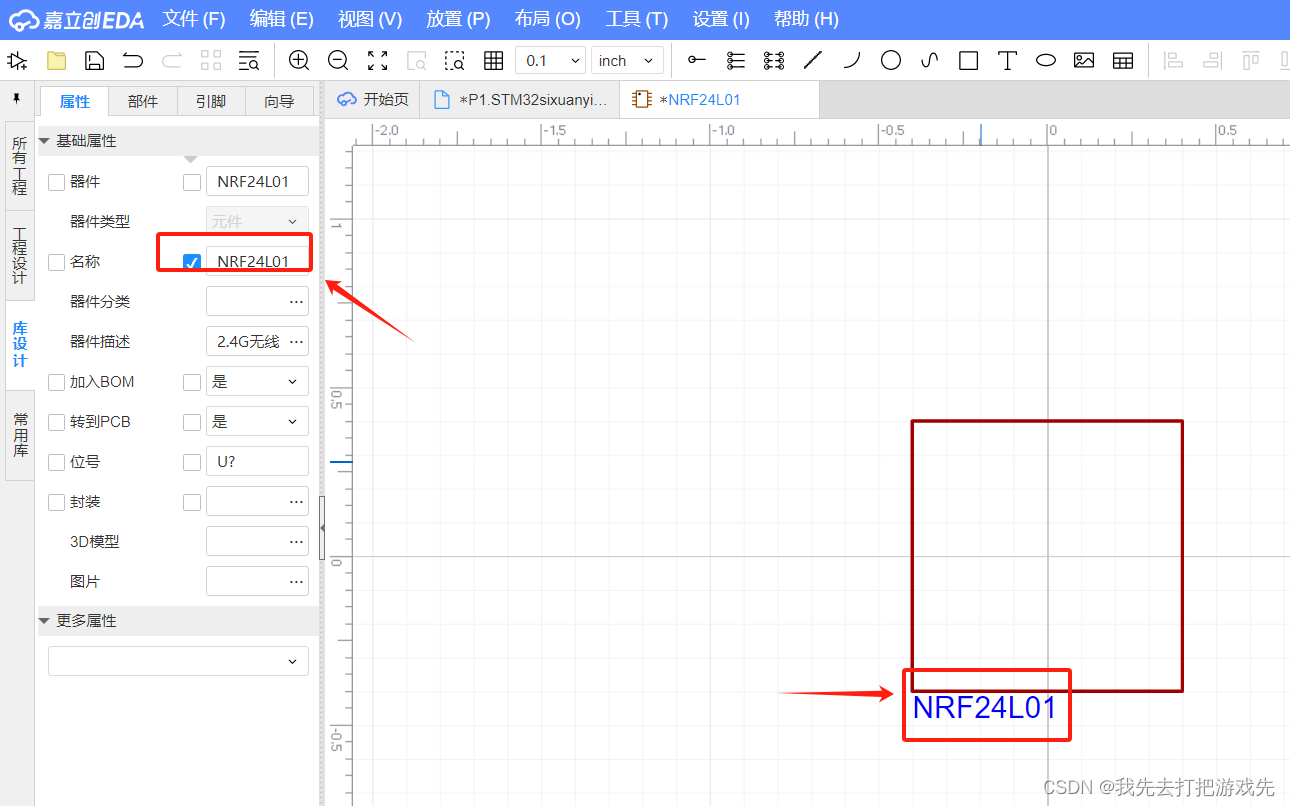Open the 布局 (O) menu
1290x806 pixels.
(547, 19)
